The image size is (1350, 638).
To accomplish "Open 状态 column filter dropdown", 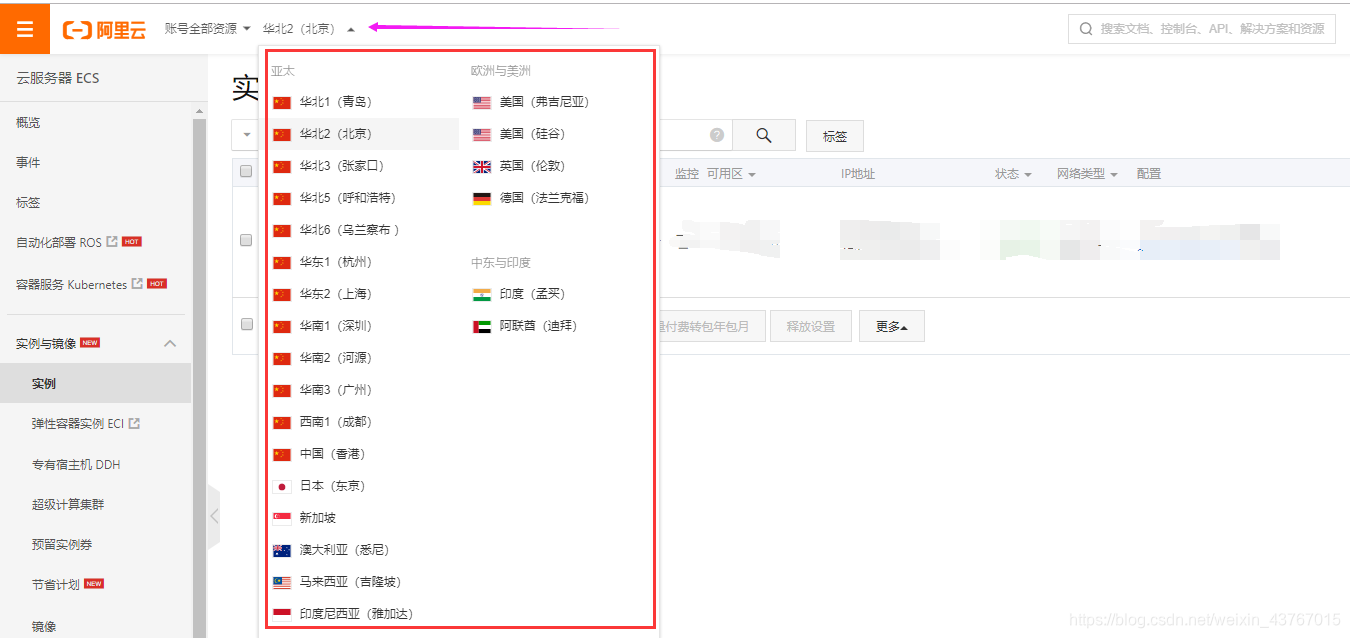I will coord(1013,174).
